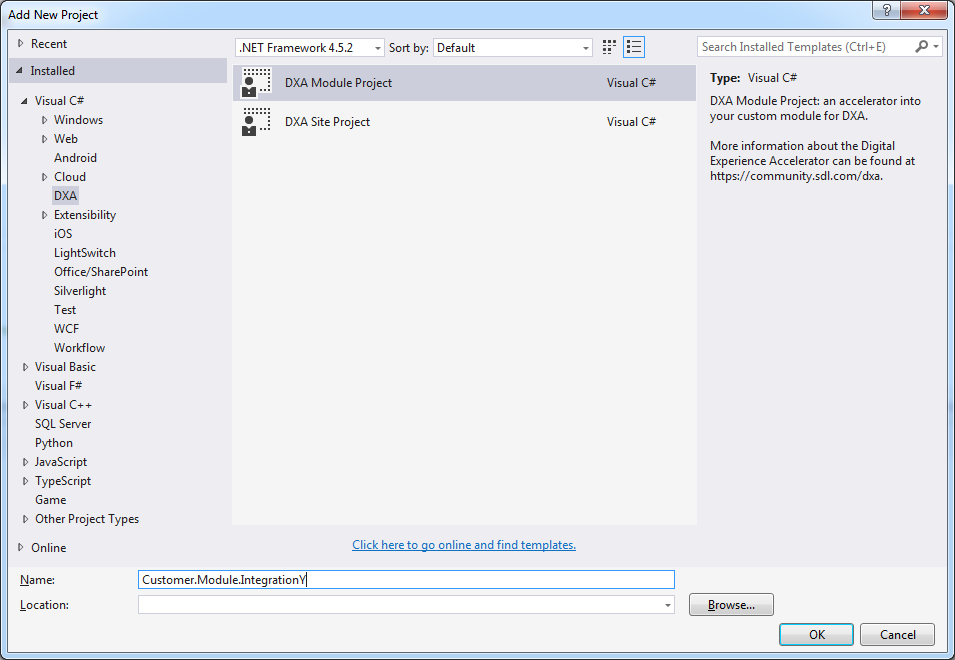
Task: Expand the Windows tree node
Action: pyautogui.click(x=45, y=120)
